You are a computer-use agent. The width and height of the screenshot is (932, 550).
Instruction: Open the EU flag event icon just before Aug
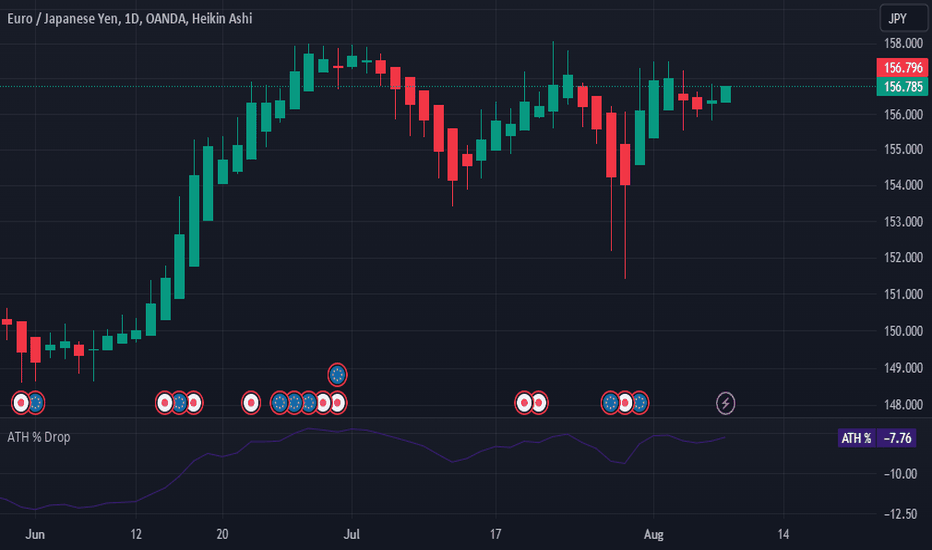coord(640,403)
